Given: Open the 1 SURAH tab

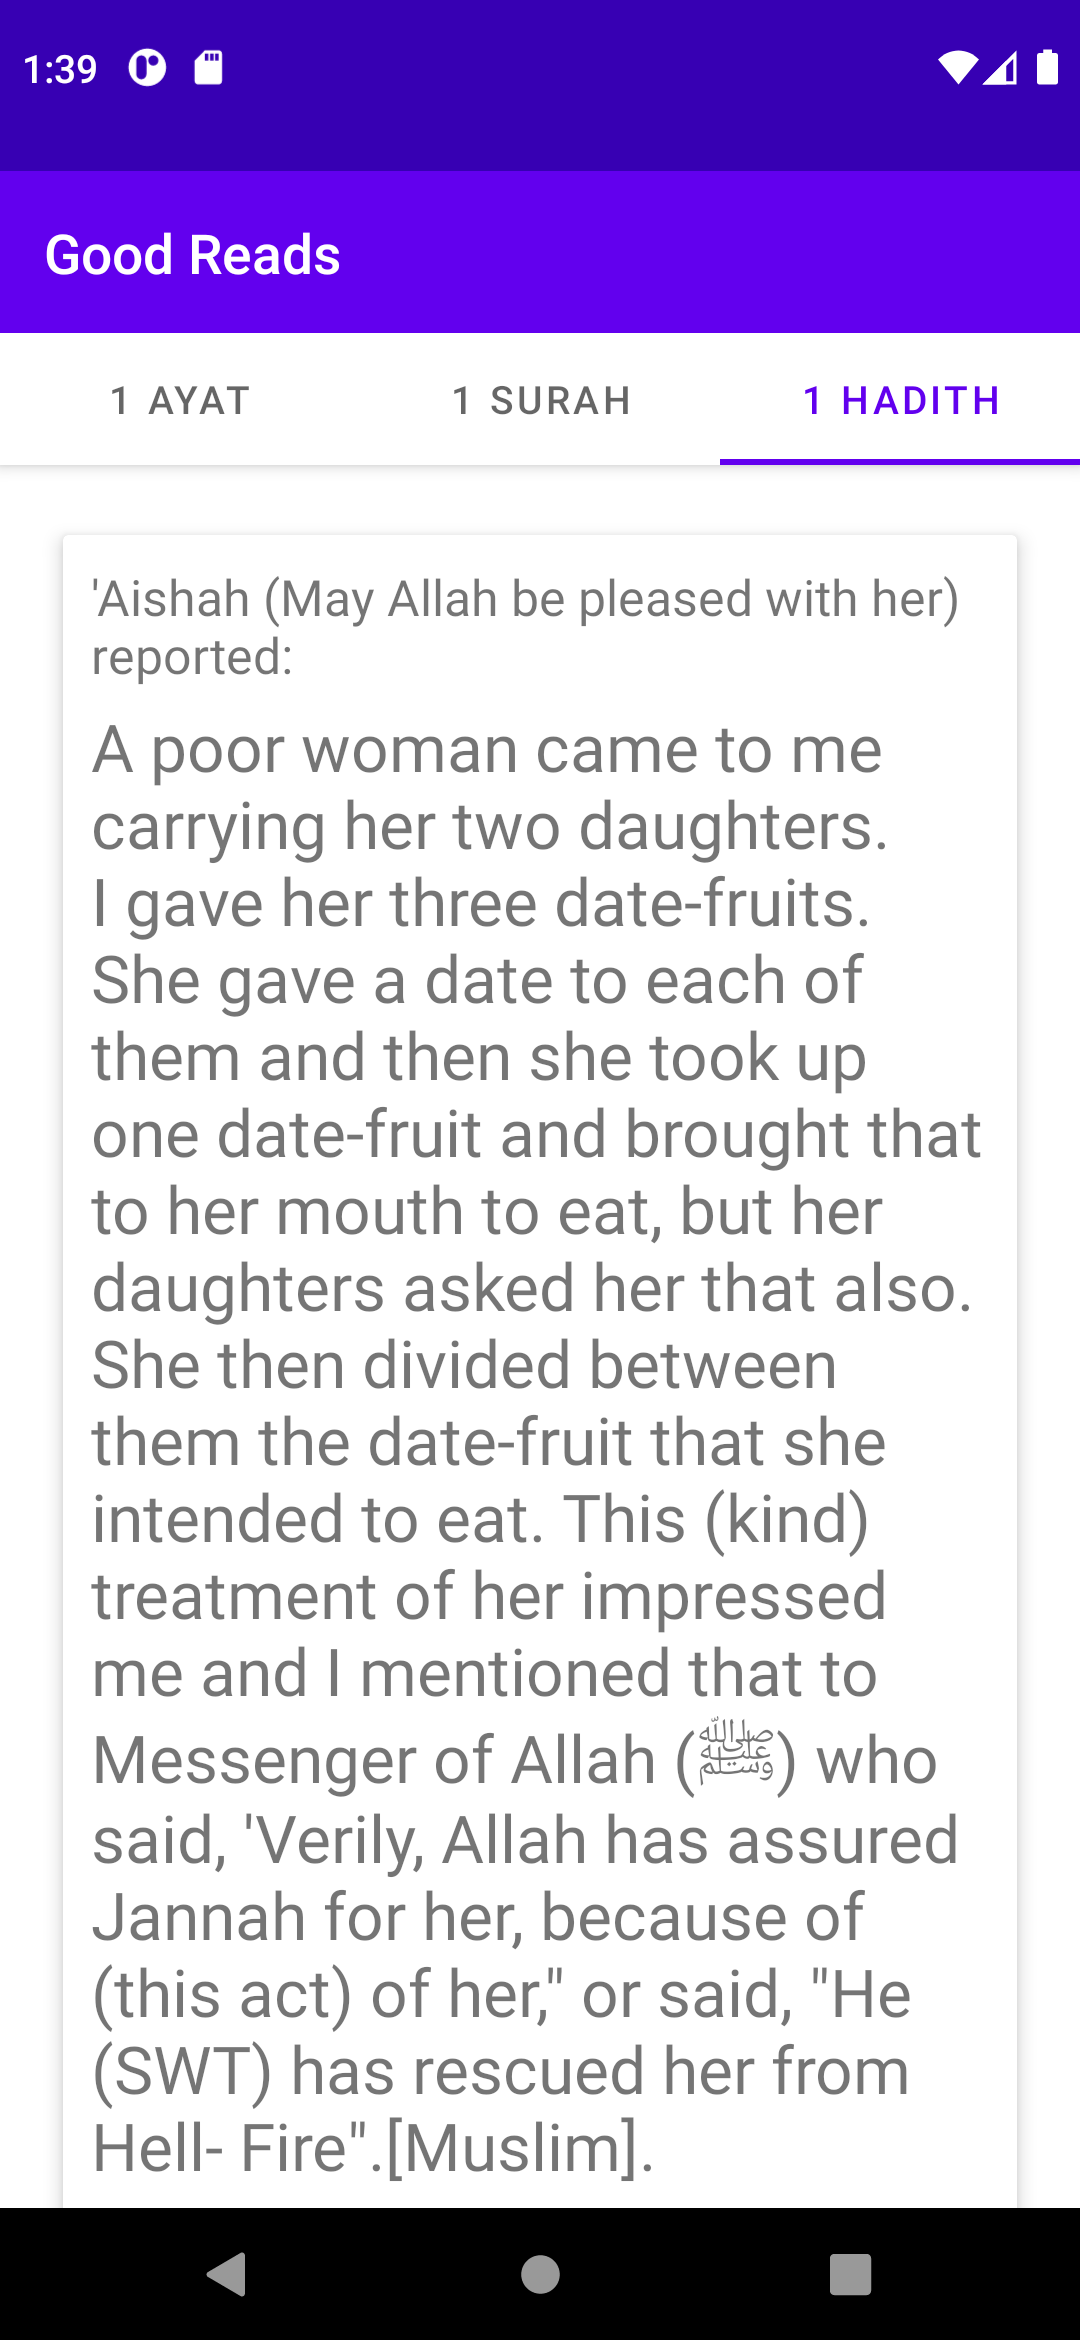Looking at the screenshot, I should [540, 400].
